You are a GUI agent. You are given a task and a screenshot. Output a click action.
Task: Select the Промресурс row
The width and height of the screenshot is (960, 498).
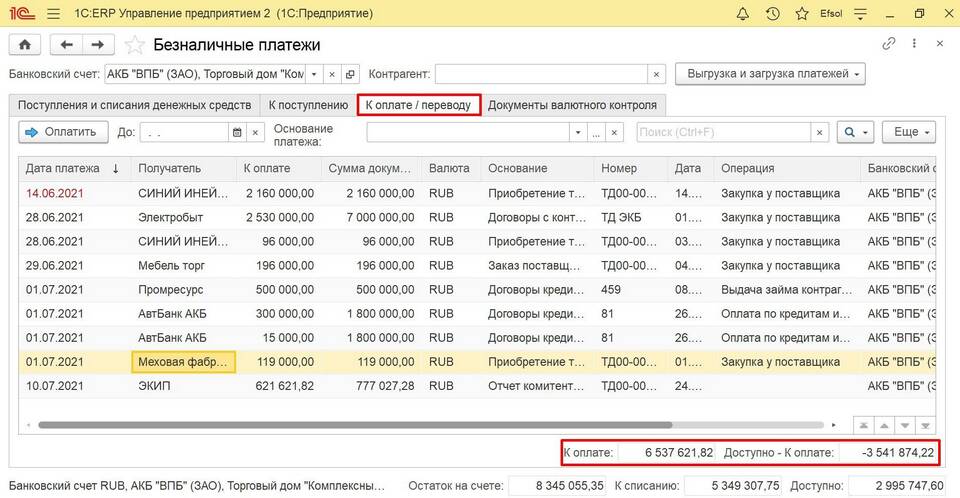click(x=477, y=290)
